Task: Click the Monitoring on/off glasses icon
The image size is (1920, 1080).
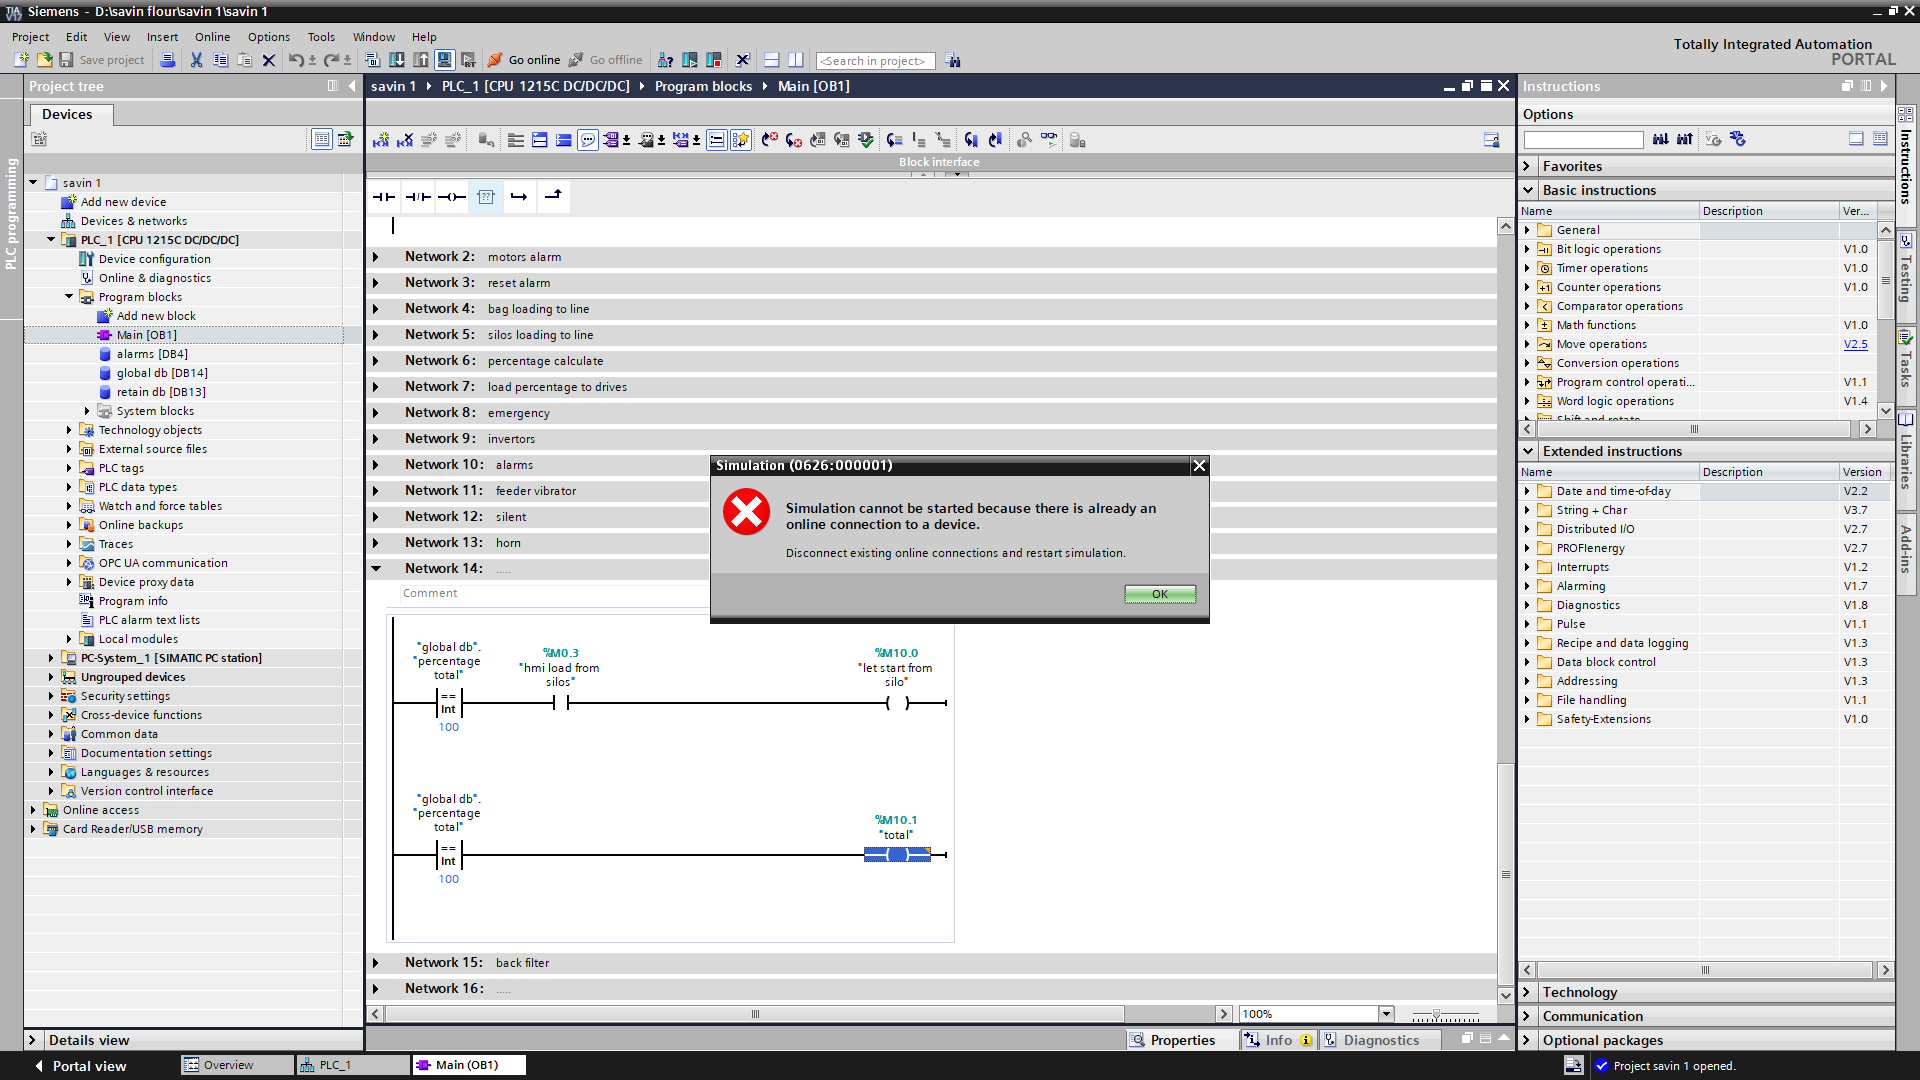Action: click(1049, 140)
